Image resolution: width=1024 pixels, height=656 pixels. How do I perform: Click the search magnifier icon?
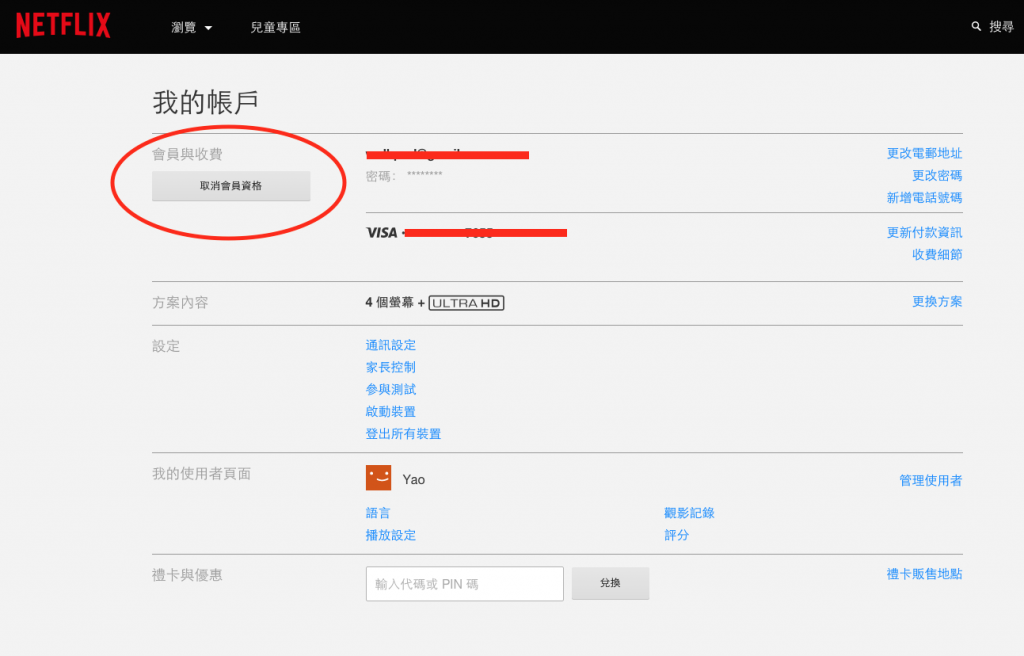click(976, 26)
